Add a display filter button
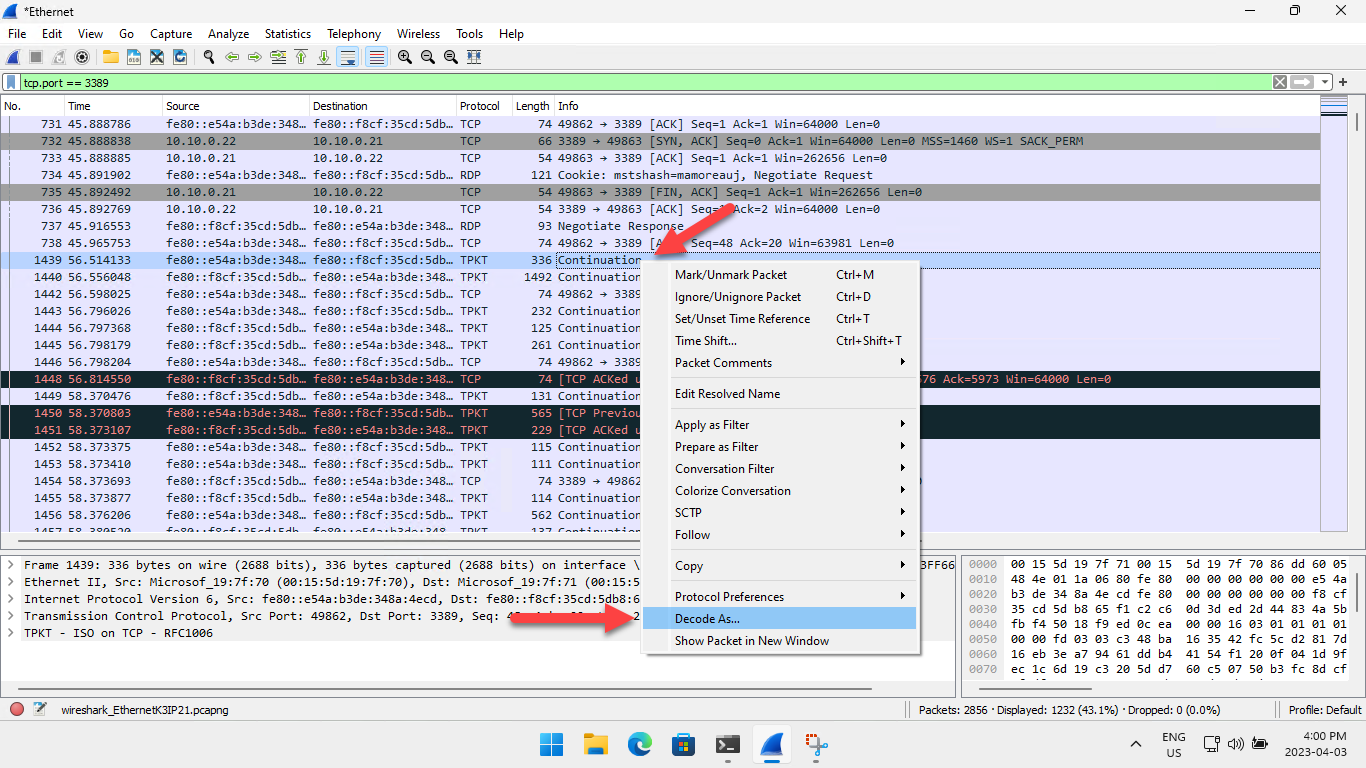This screenshot has width=1366, height=768. coord(1344,82)
